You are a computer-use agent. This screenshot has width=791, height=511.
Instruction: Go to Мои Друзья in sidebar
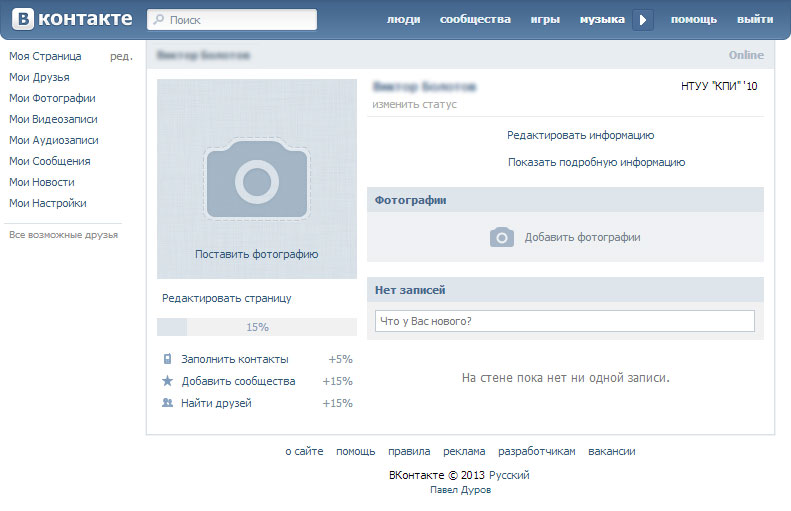(x=39, y=77)
